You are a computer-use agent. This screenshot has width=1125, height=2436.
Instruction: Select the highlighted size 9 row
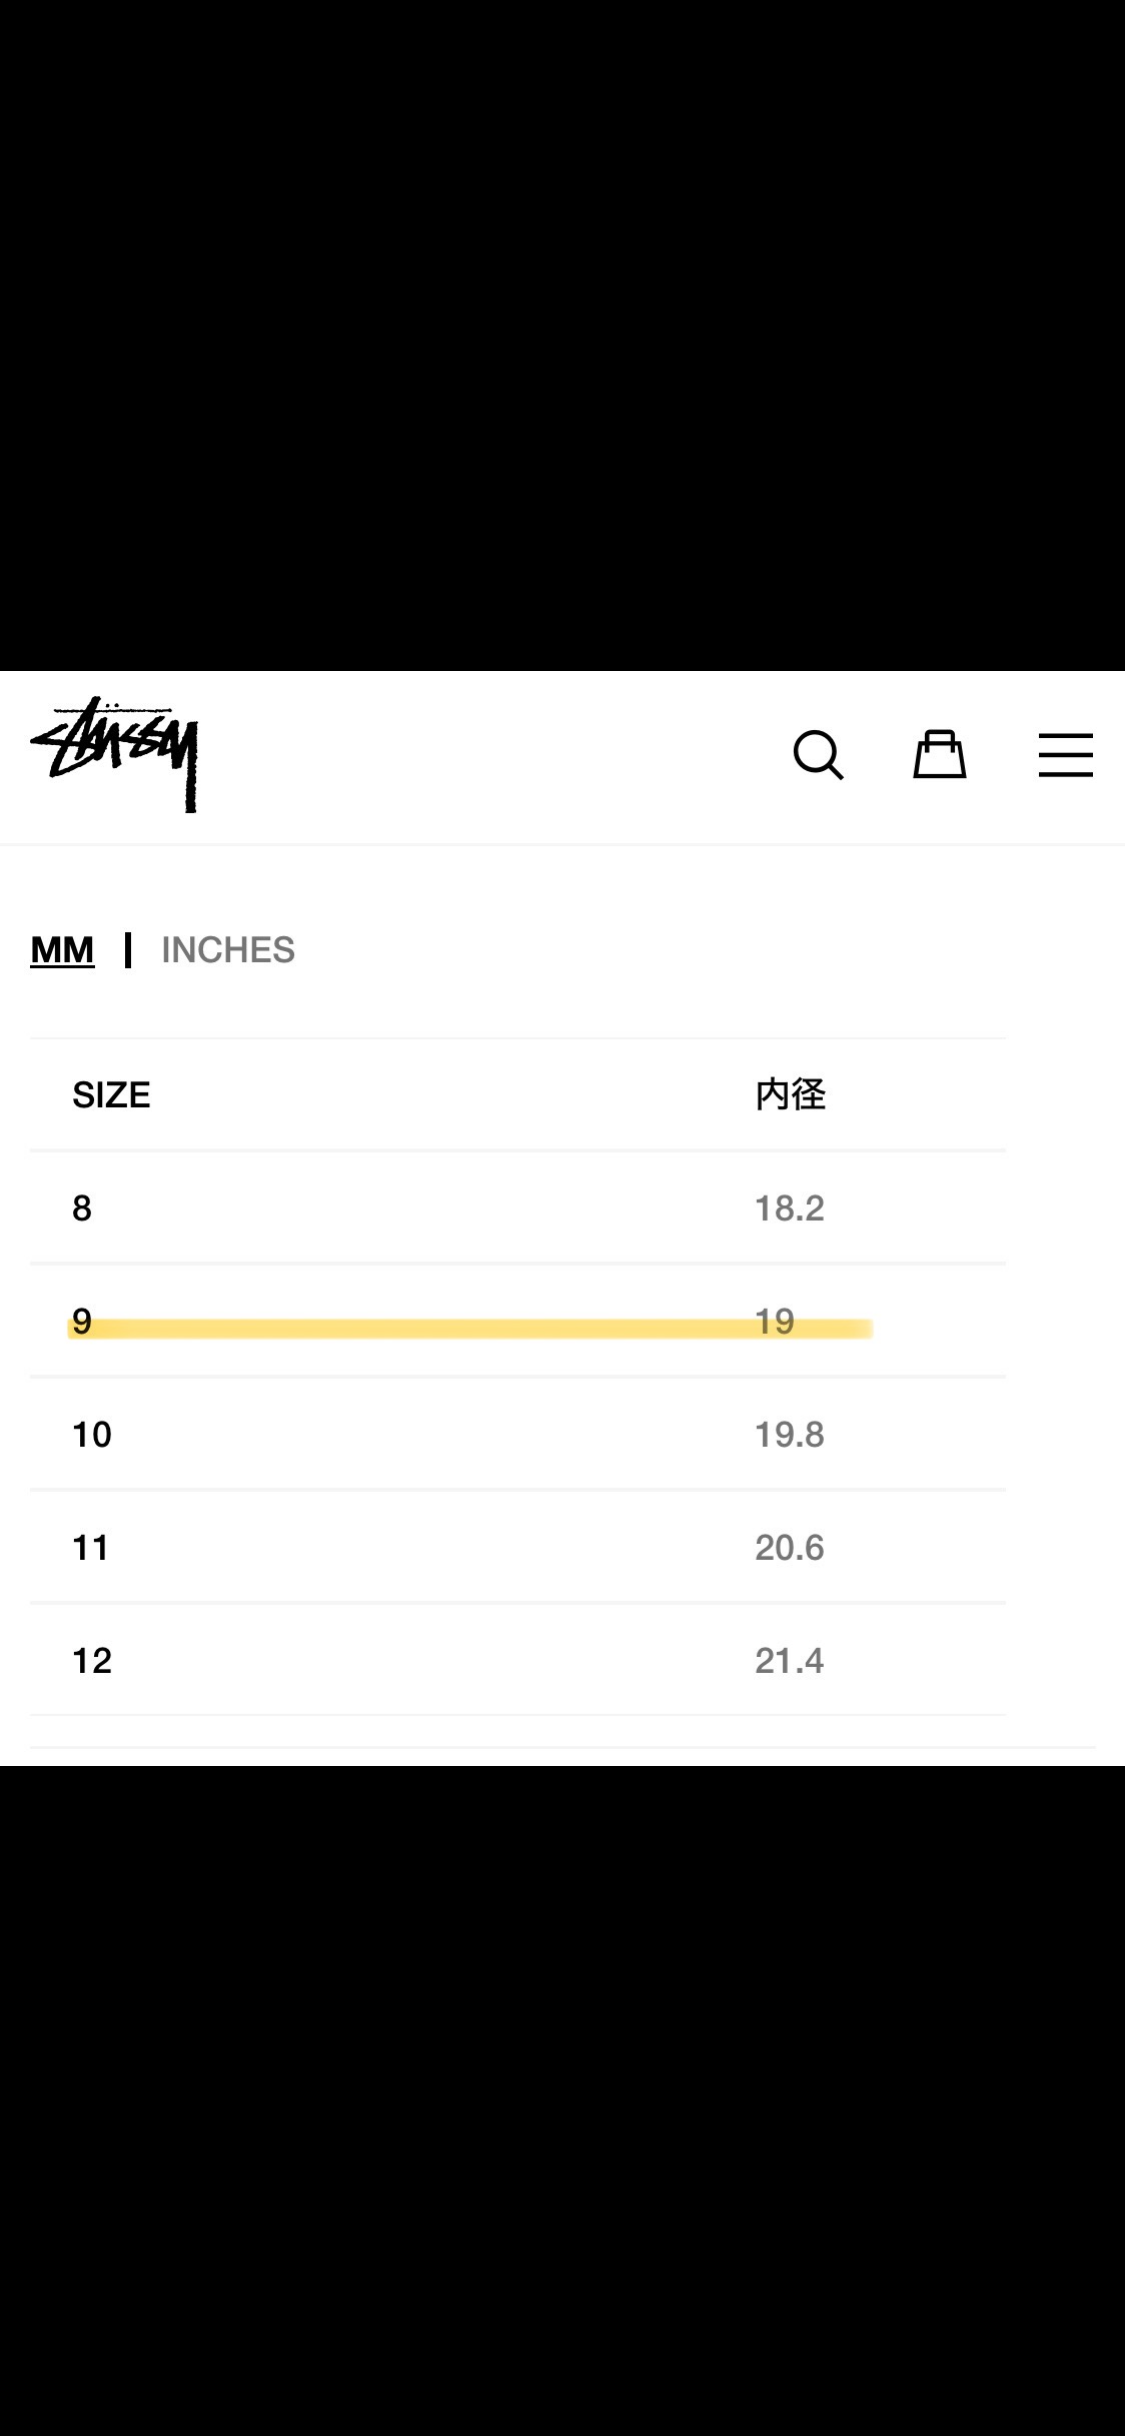click(518, 1321)
